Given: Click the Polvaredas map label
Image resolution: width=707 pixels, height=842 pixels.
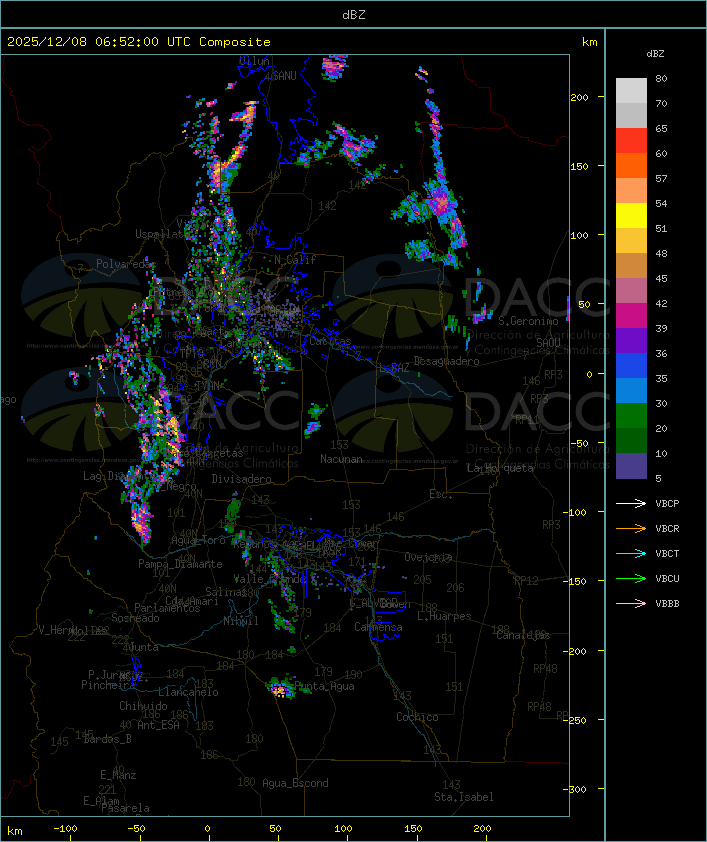Looking at the screenshot, I should (125, 264).
